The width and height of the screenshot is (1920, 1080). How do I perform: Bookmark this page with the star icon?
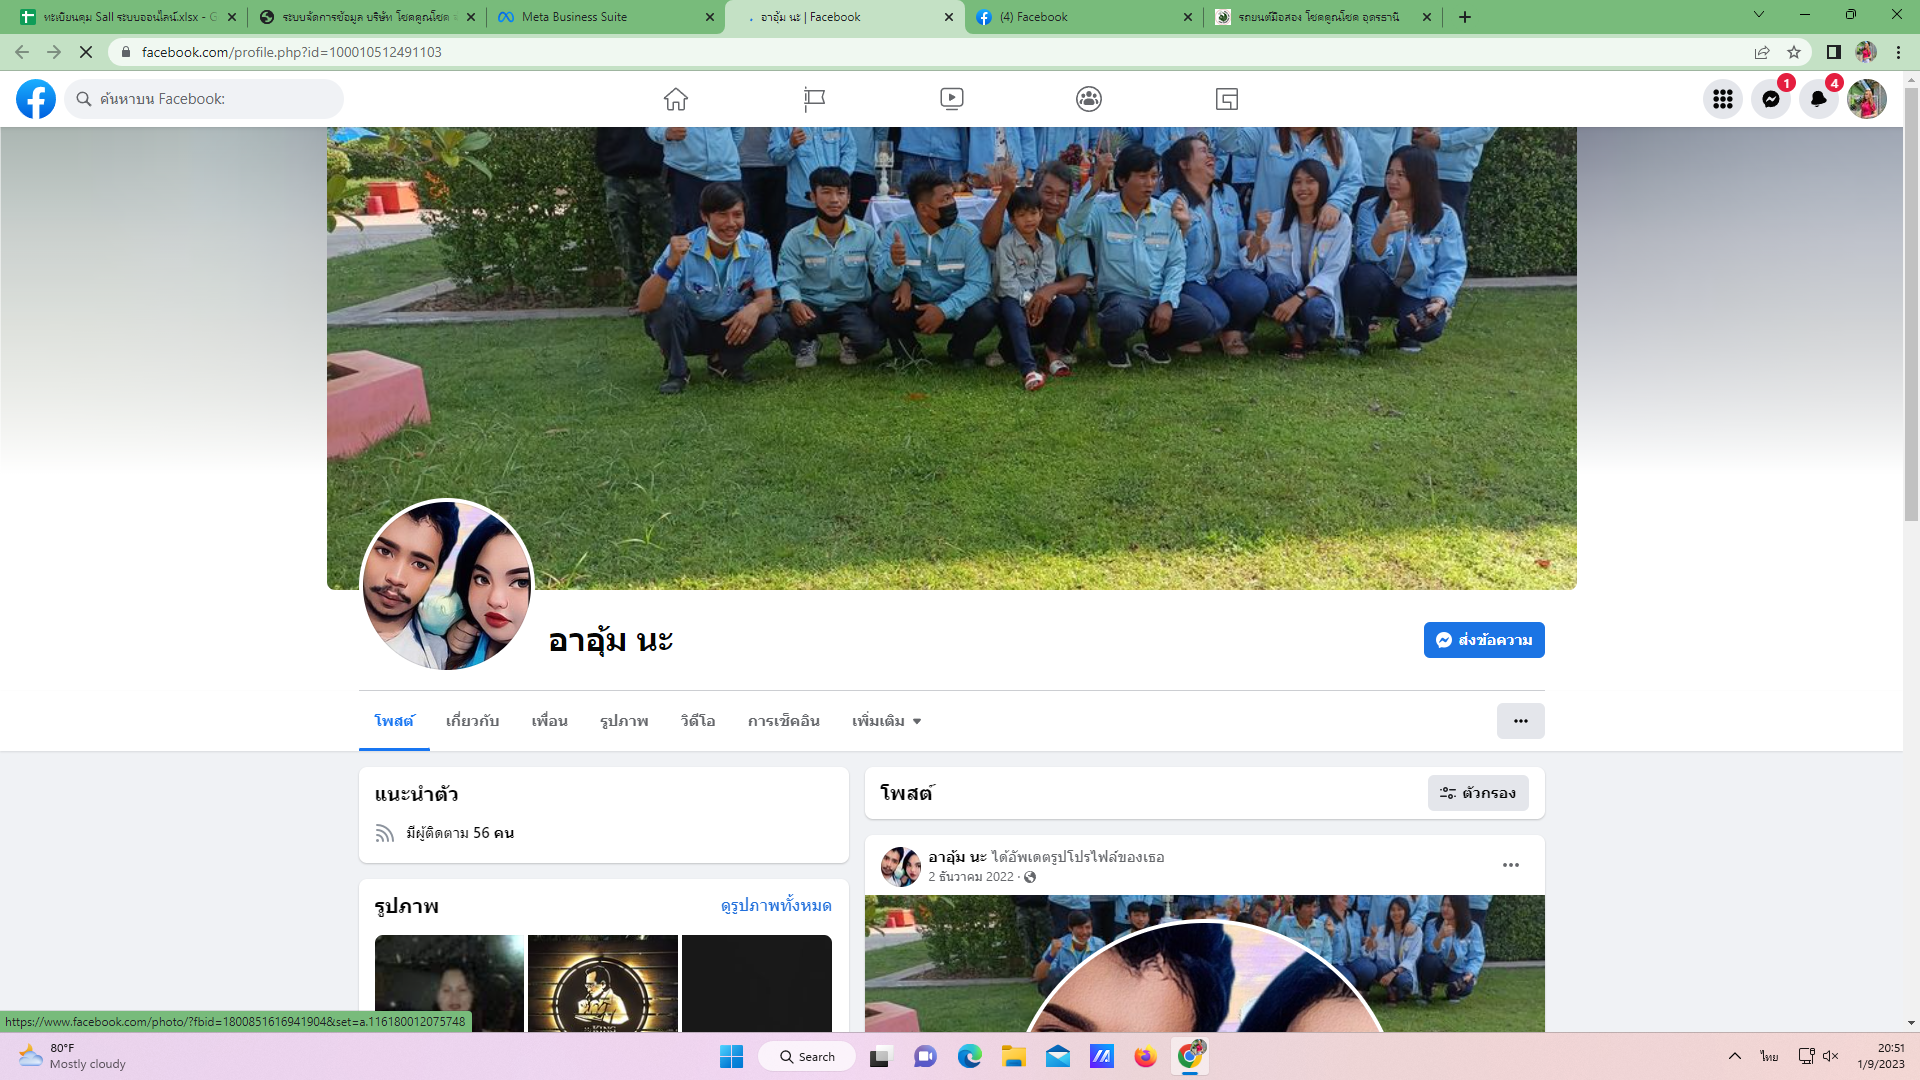pos(1794,52)
